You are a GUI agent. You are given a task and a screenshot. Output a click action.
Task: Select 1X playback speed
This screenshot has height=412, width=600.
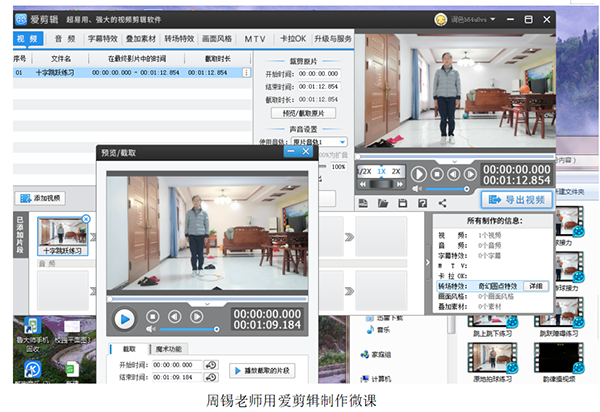click(x=382, y=171)
